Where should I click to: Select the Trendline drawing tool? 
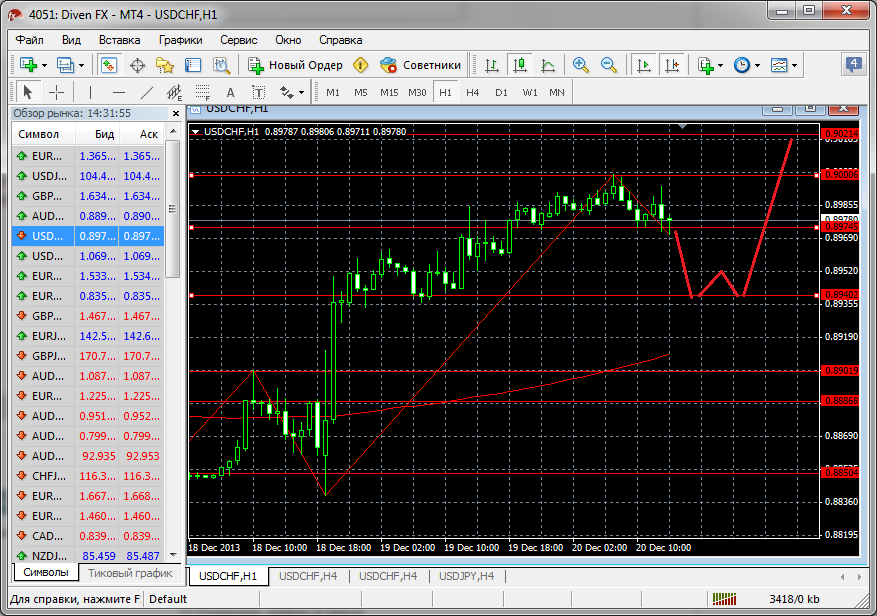point(147,92)
